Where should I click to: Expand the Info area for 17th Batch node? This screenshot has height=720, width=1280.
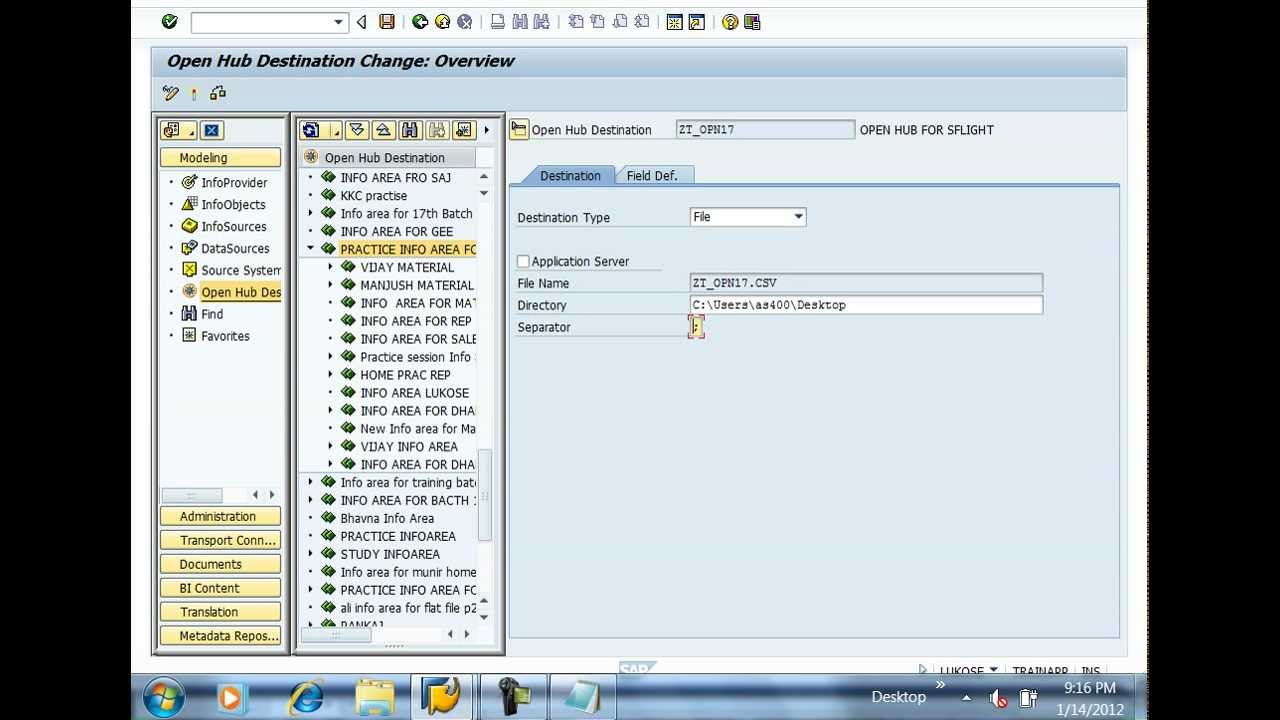310,213
